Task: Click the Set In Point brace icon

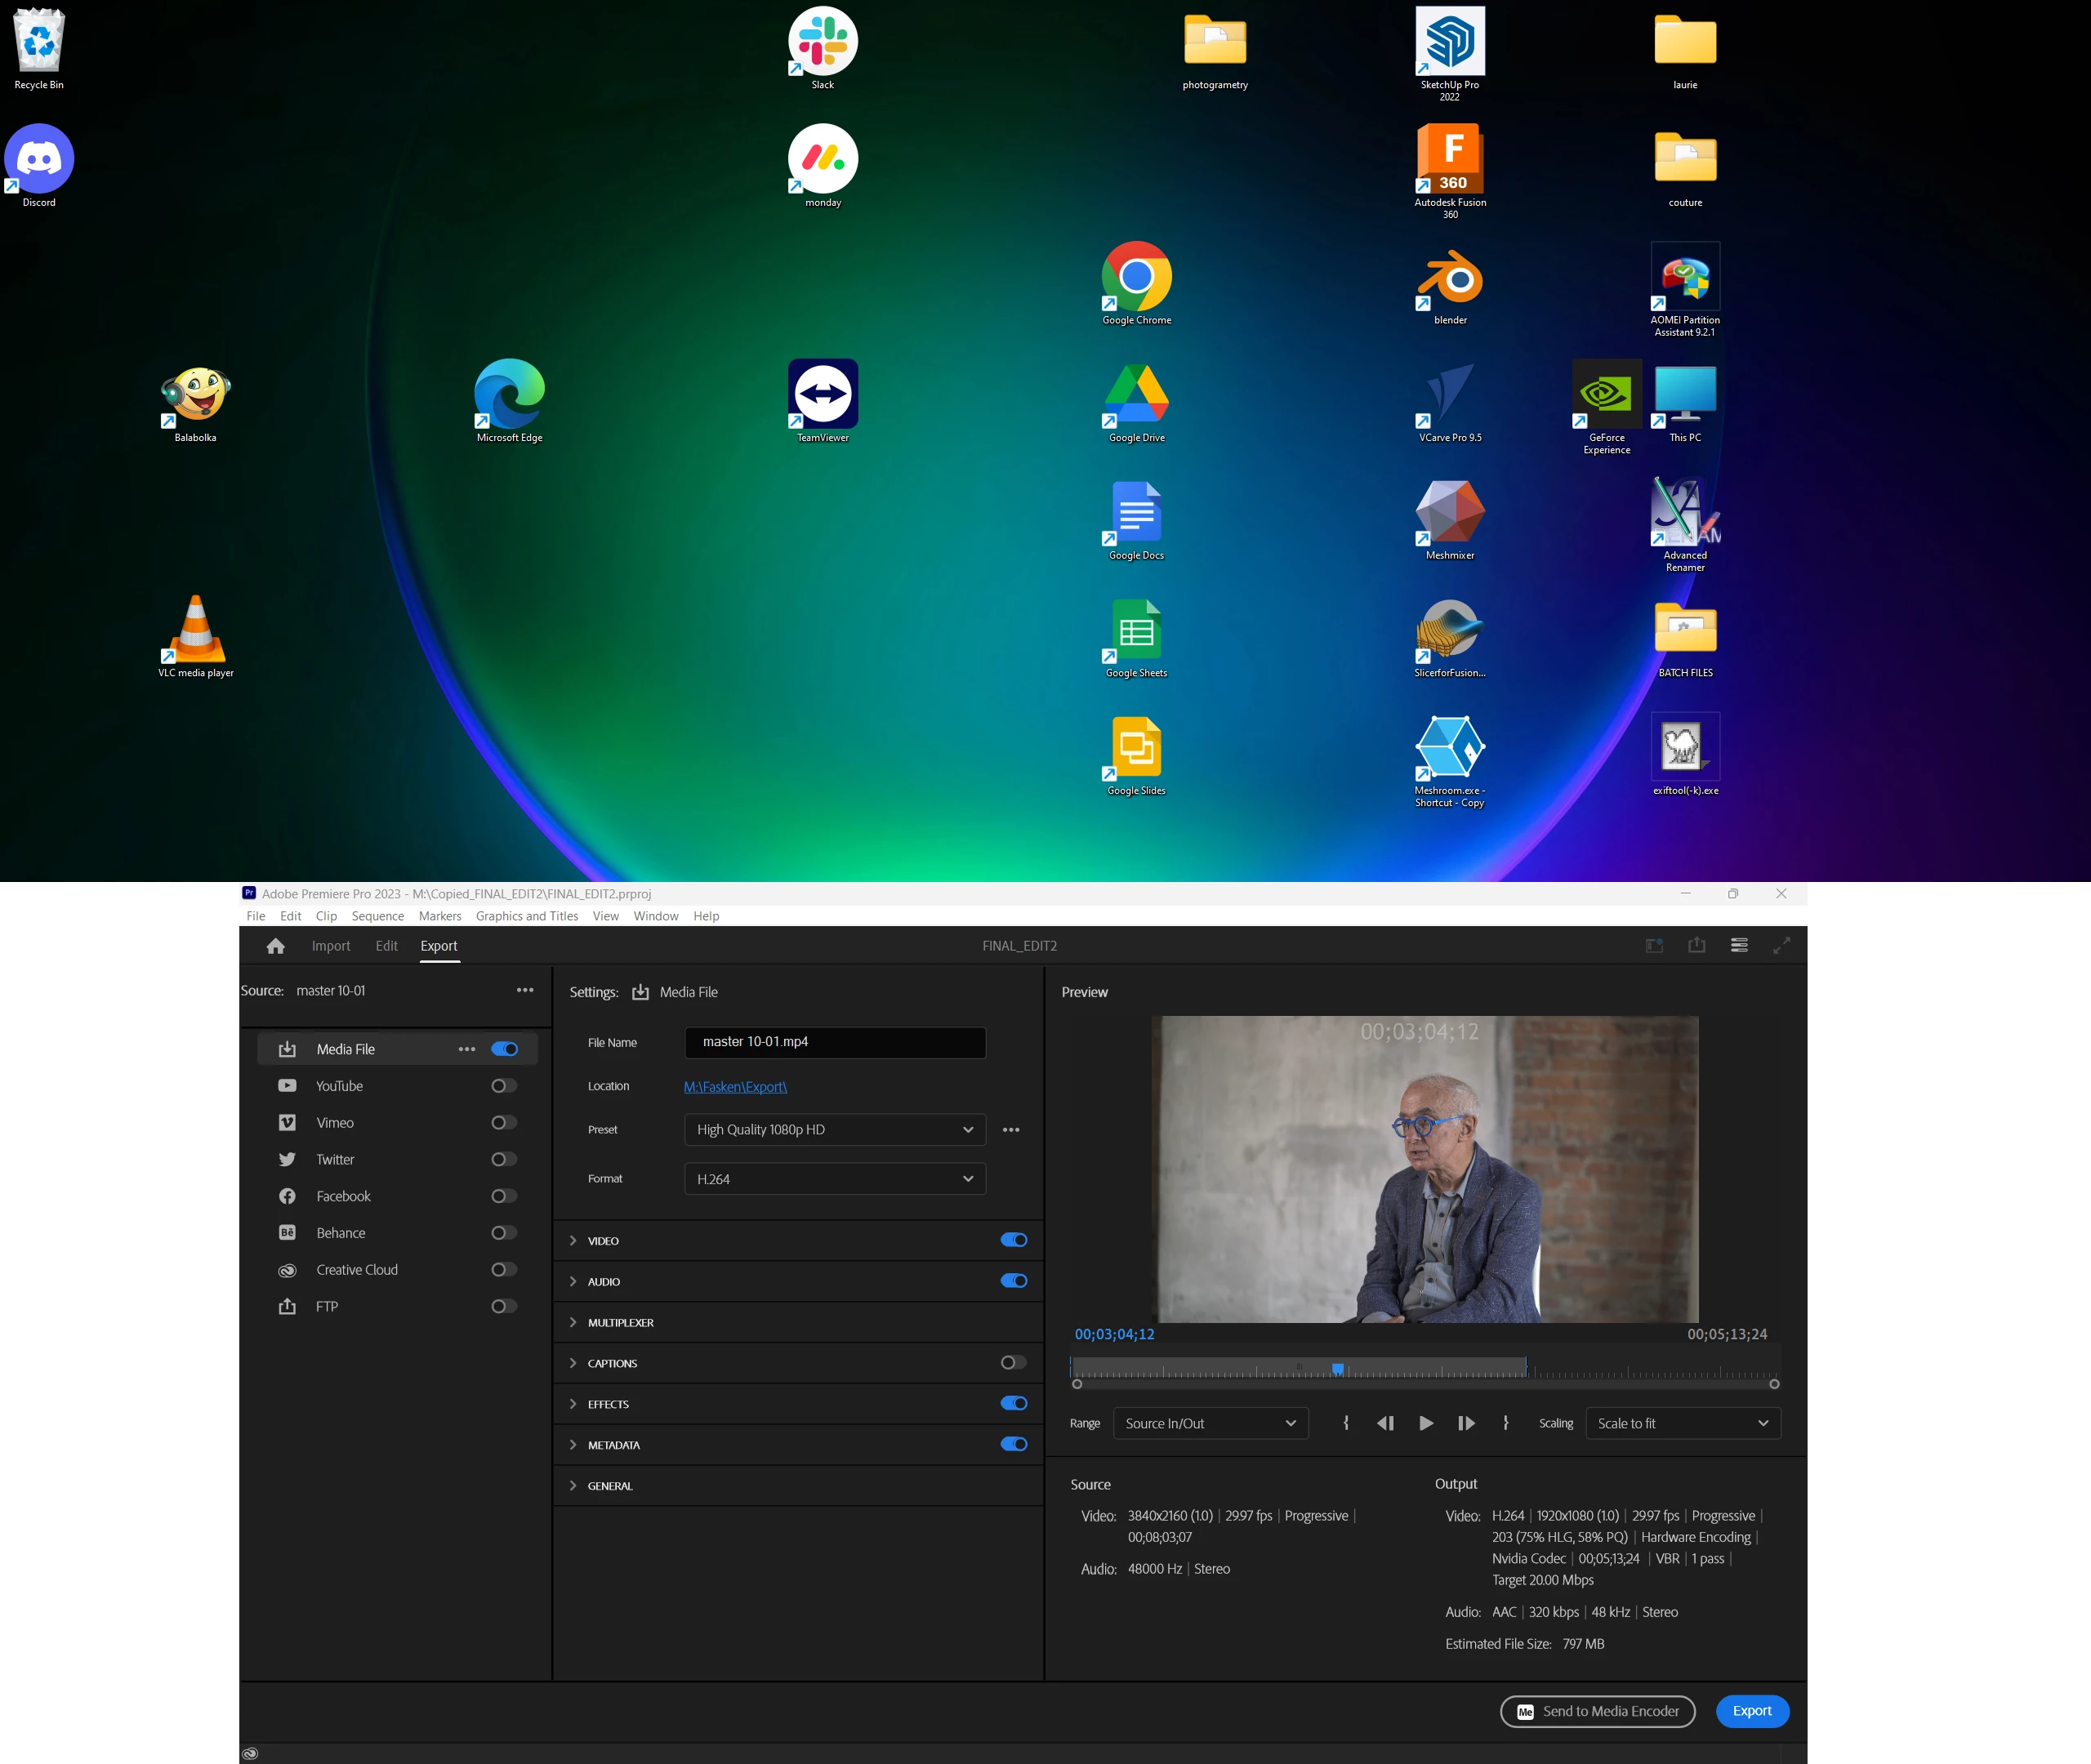Action: click(1346, 1423)
